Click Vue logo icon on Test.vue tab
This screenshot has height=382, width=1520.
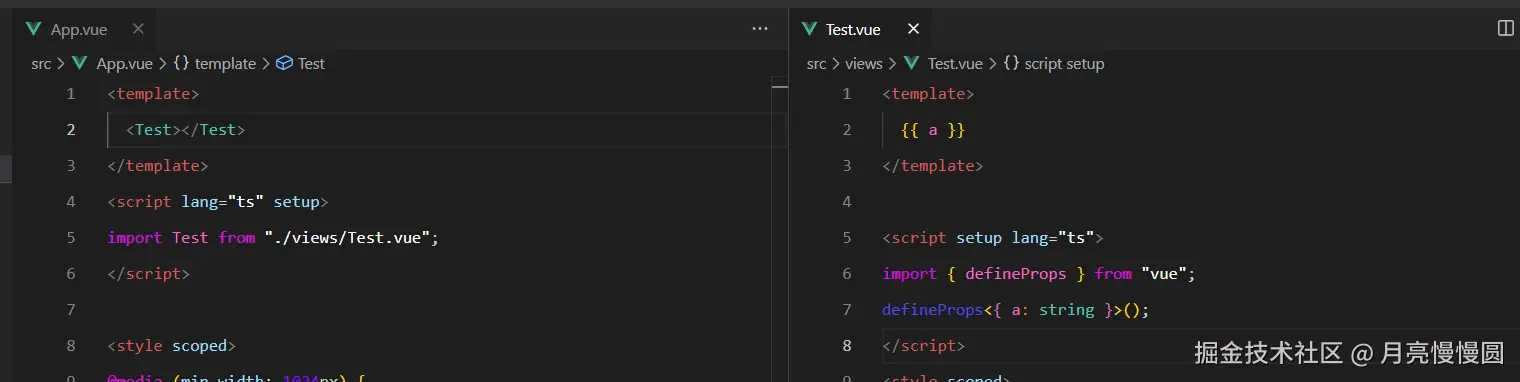click(809, 29)
